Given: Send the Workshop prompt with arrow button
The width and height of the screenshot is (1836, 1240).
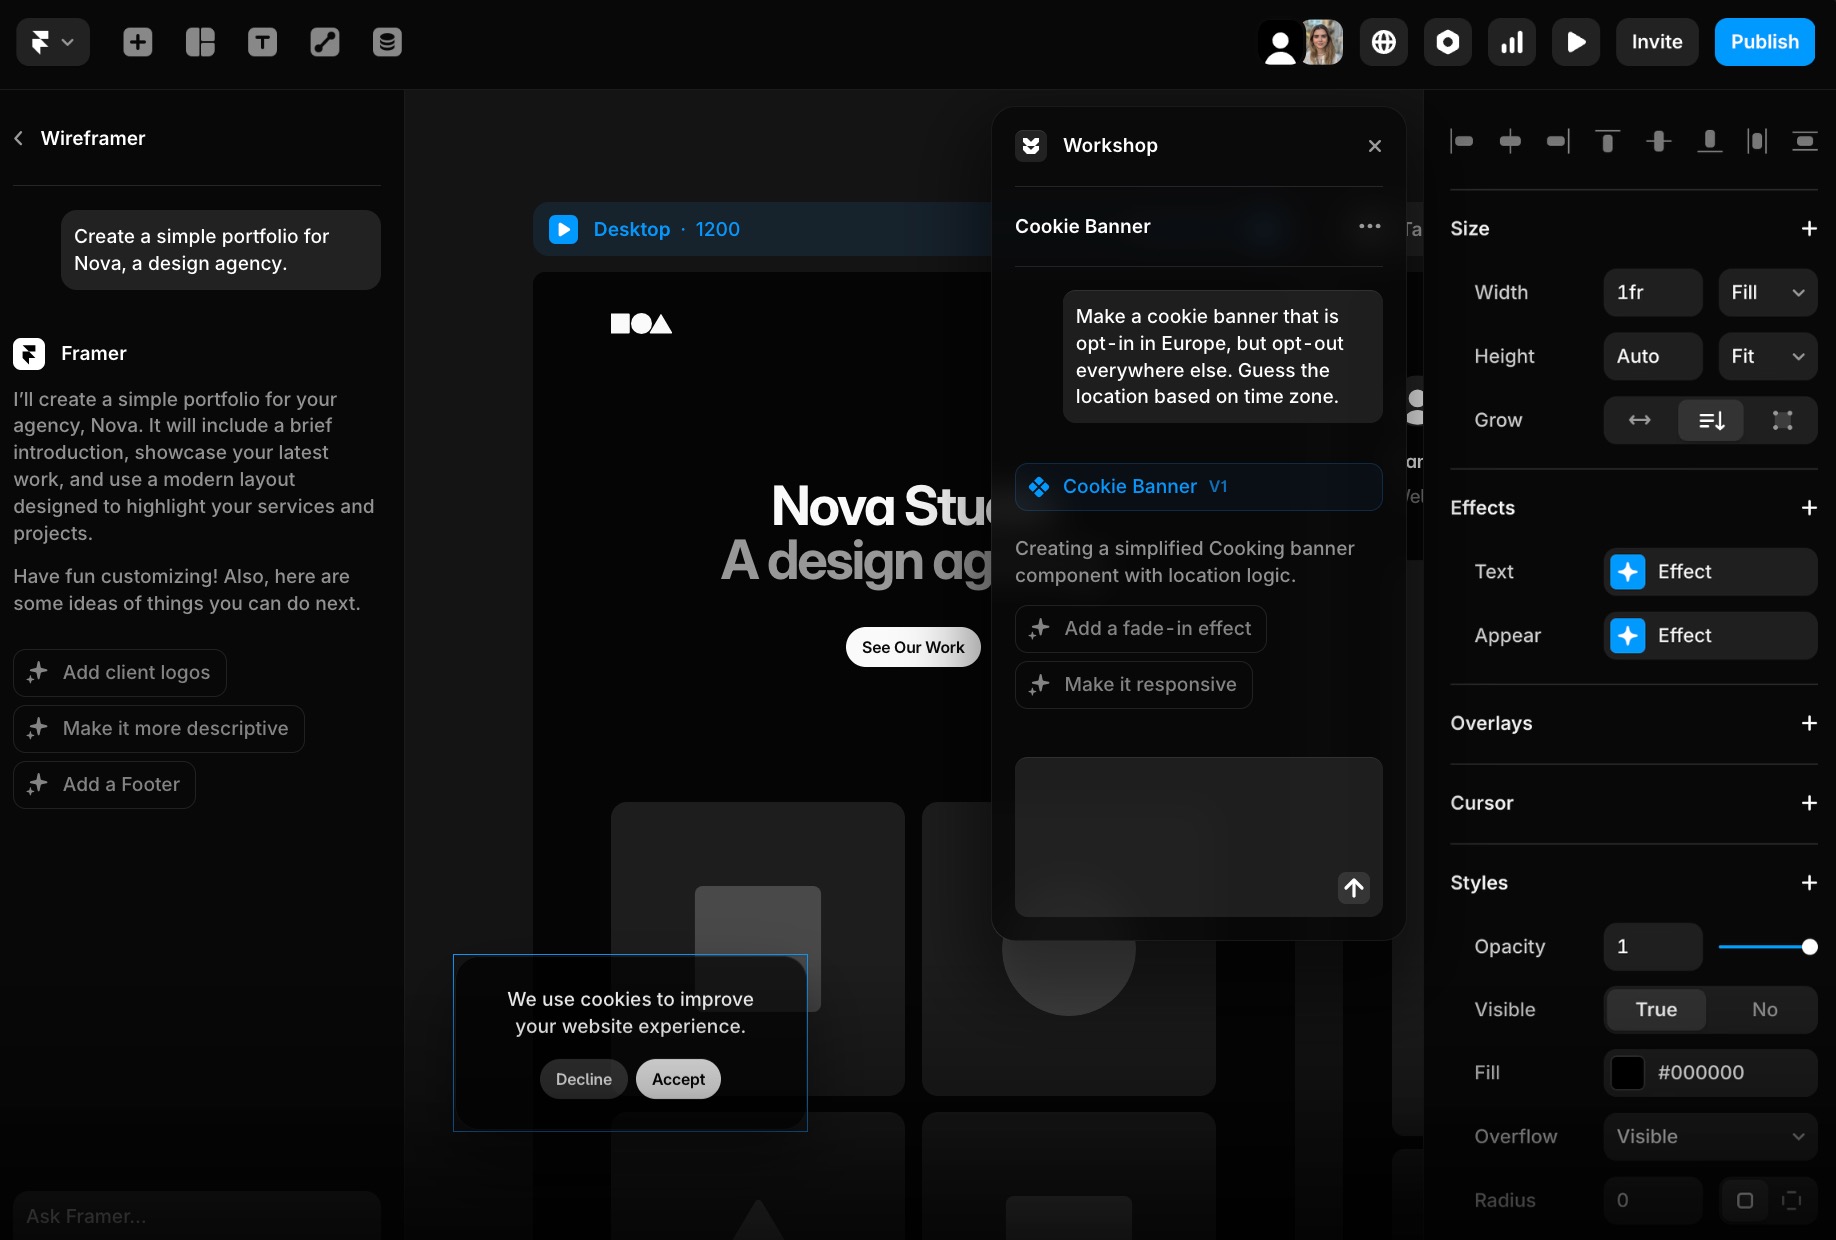Looking at the screenshot, I should (1354, 887).
